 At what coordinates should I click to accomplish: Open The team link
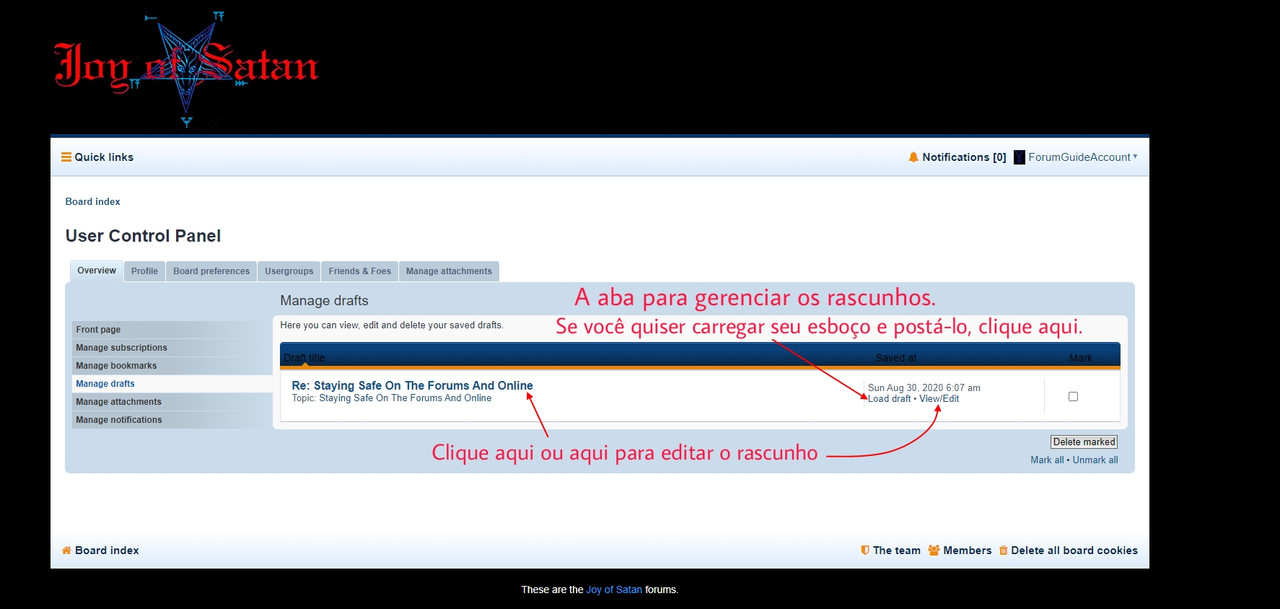coord(897,551)
